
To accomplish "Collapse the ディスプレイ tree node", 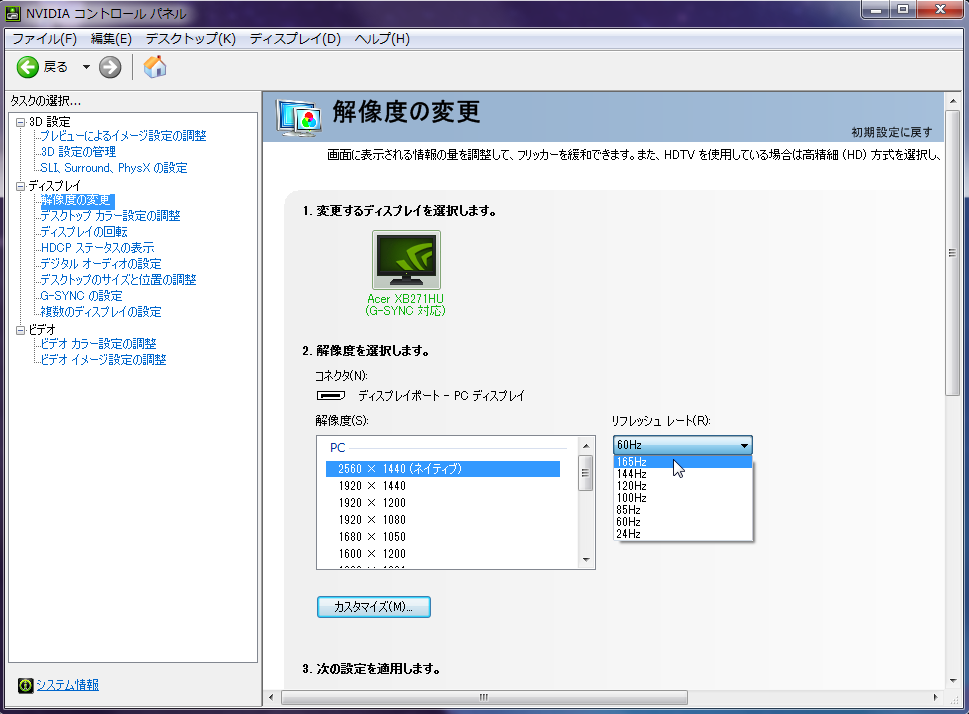I will 20,186.
